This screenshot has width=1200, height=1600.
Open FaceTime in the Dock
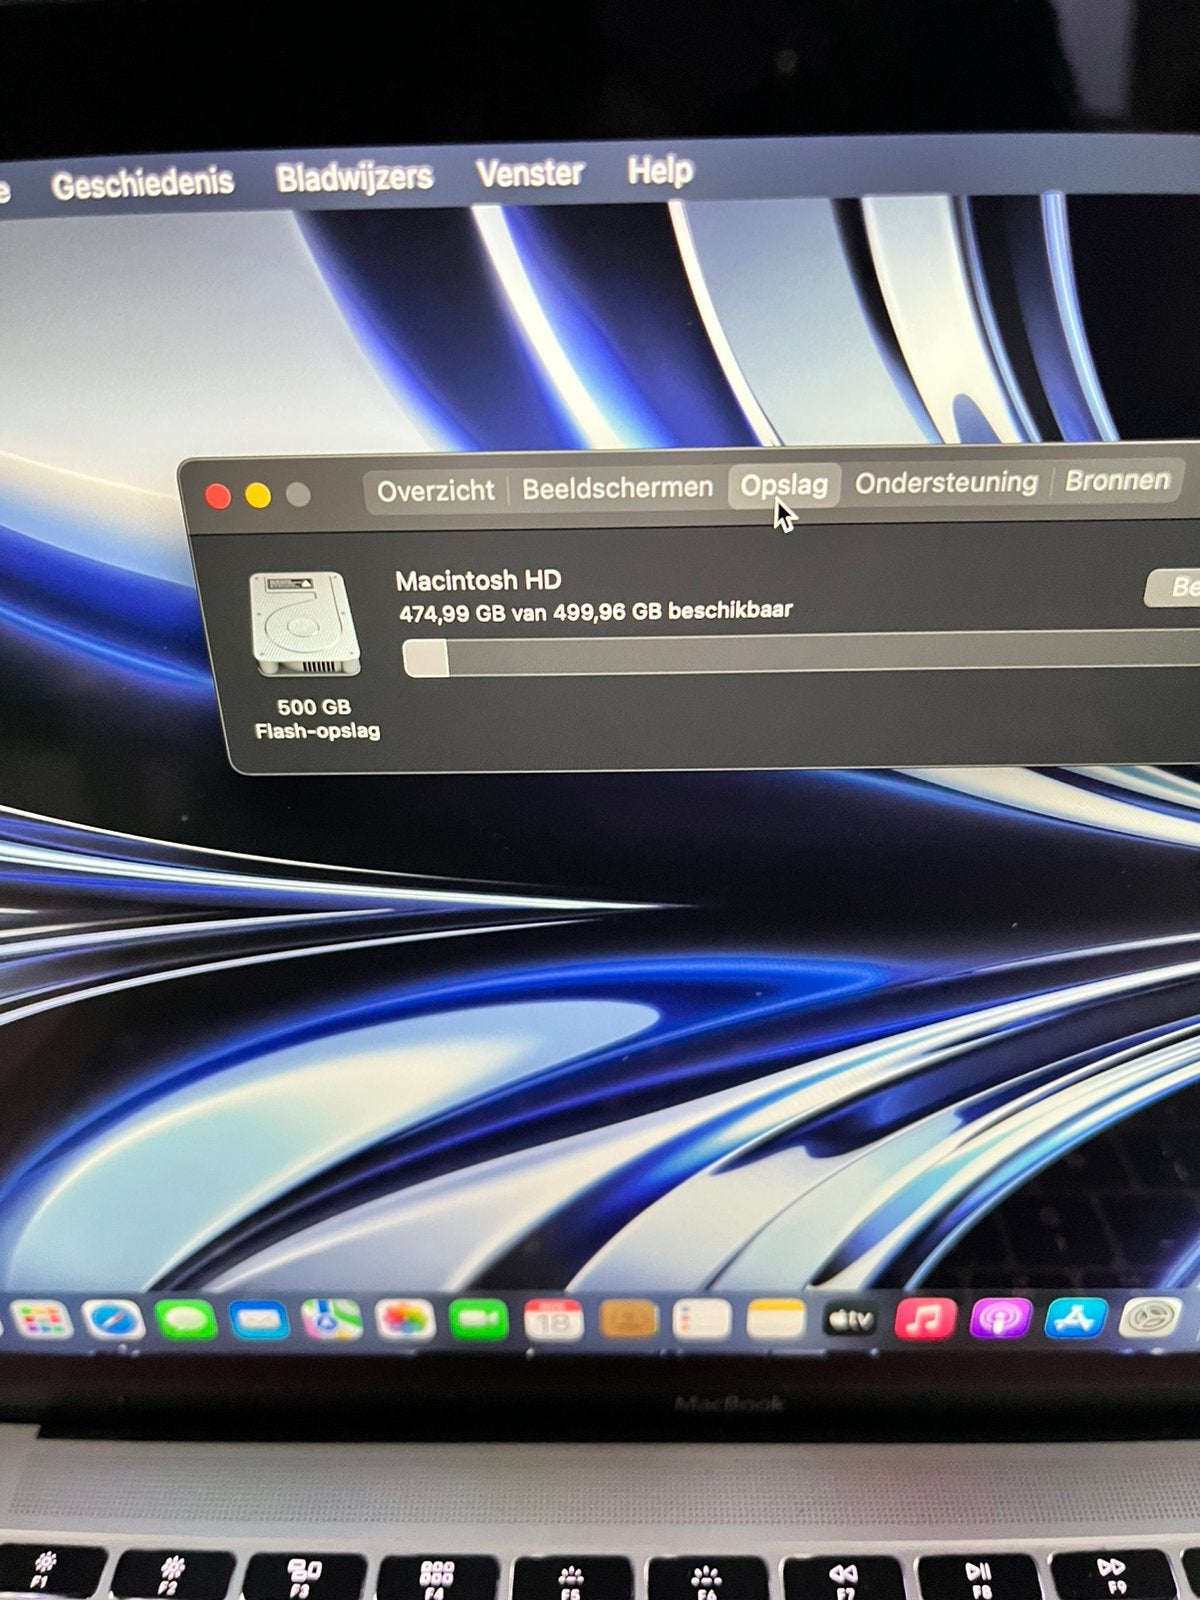(478, 1321)
